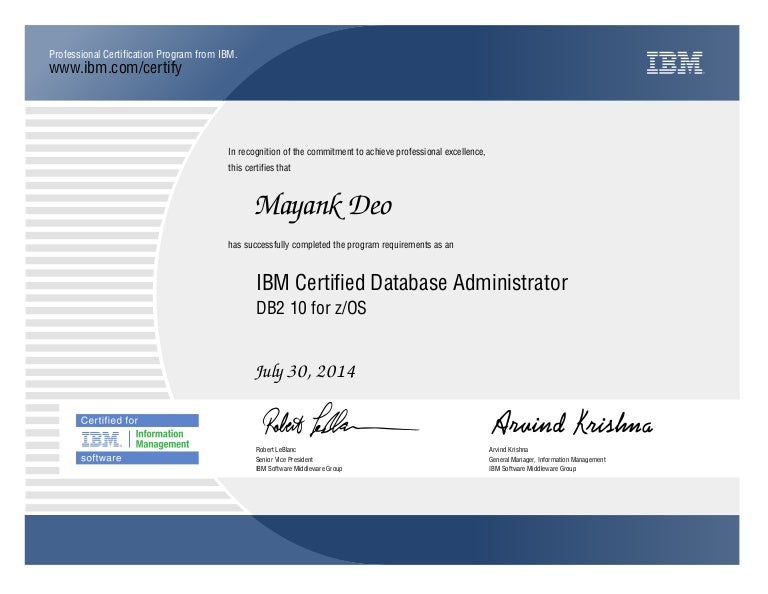This screenshot has width=768, height=594.
Task: Click the printed name 'Robert LeBlanc'
Action: [276, 450]
